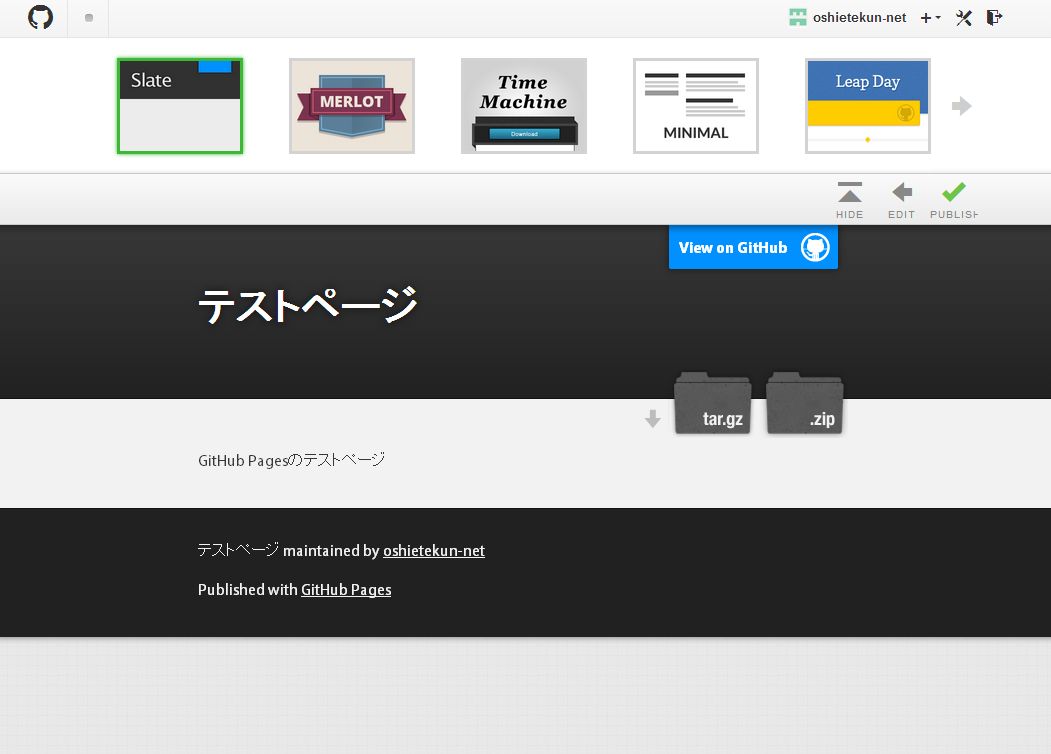Hide the theme chooser panel
Screen dimensions: 1051x754
[849, 200]
